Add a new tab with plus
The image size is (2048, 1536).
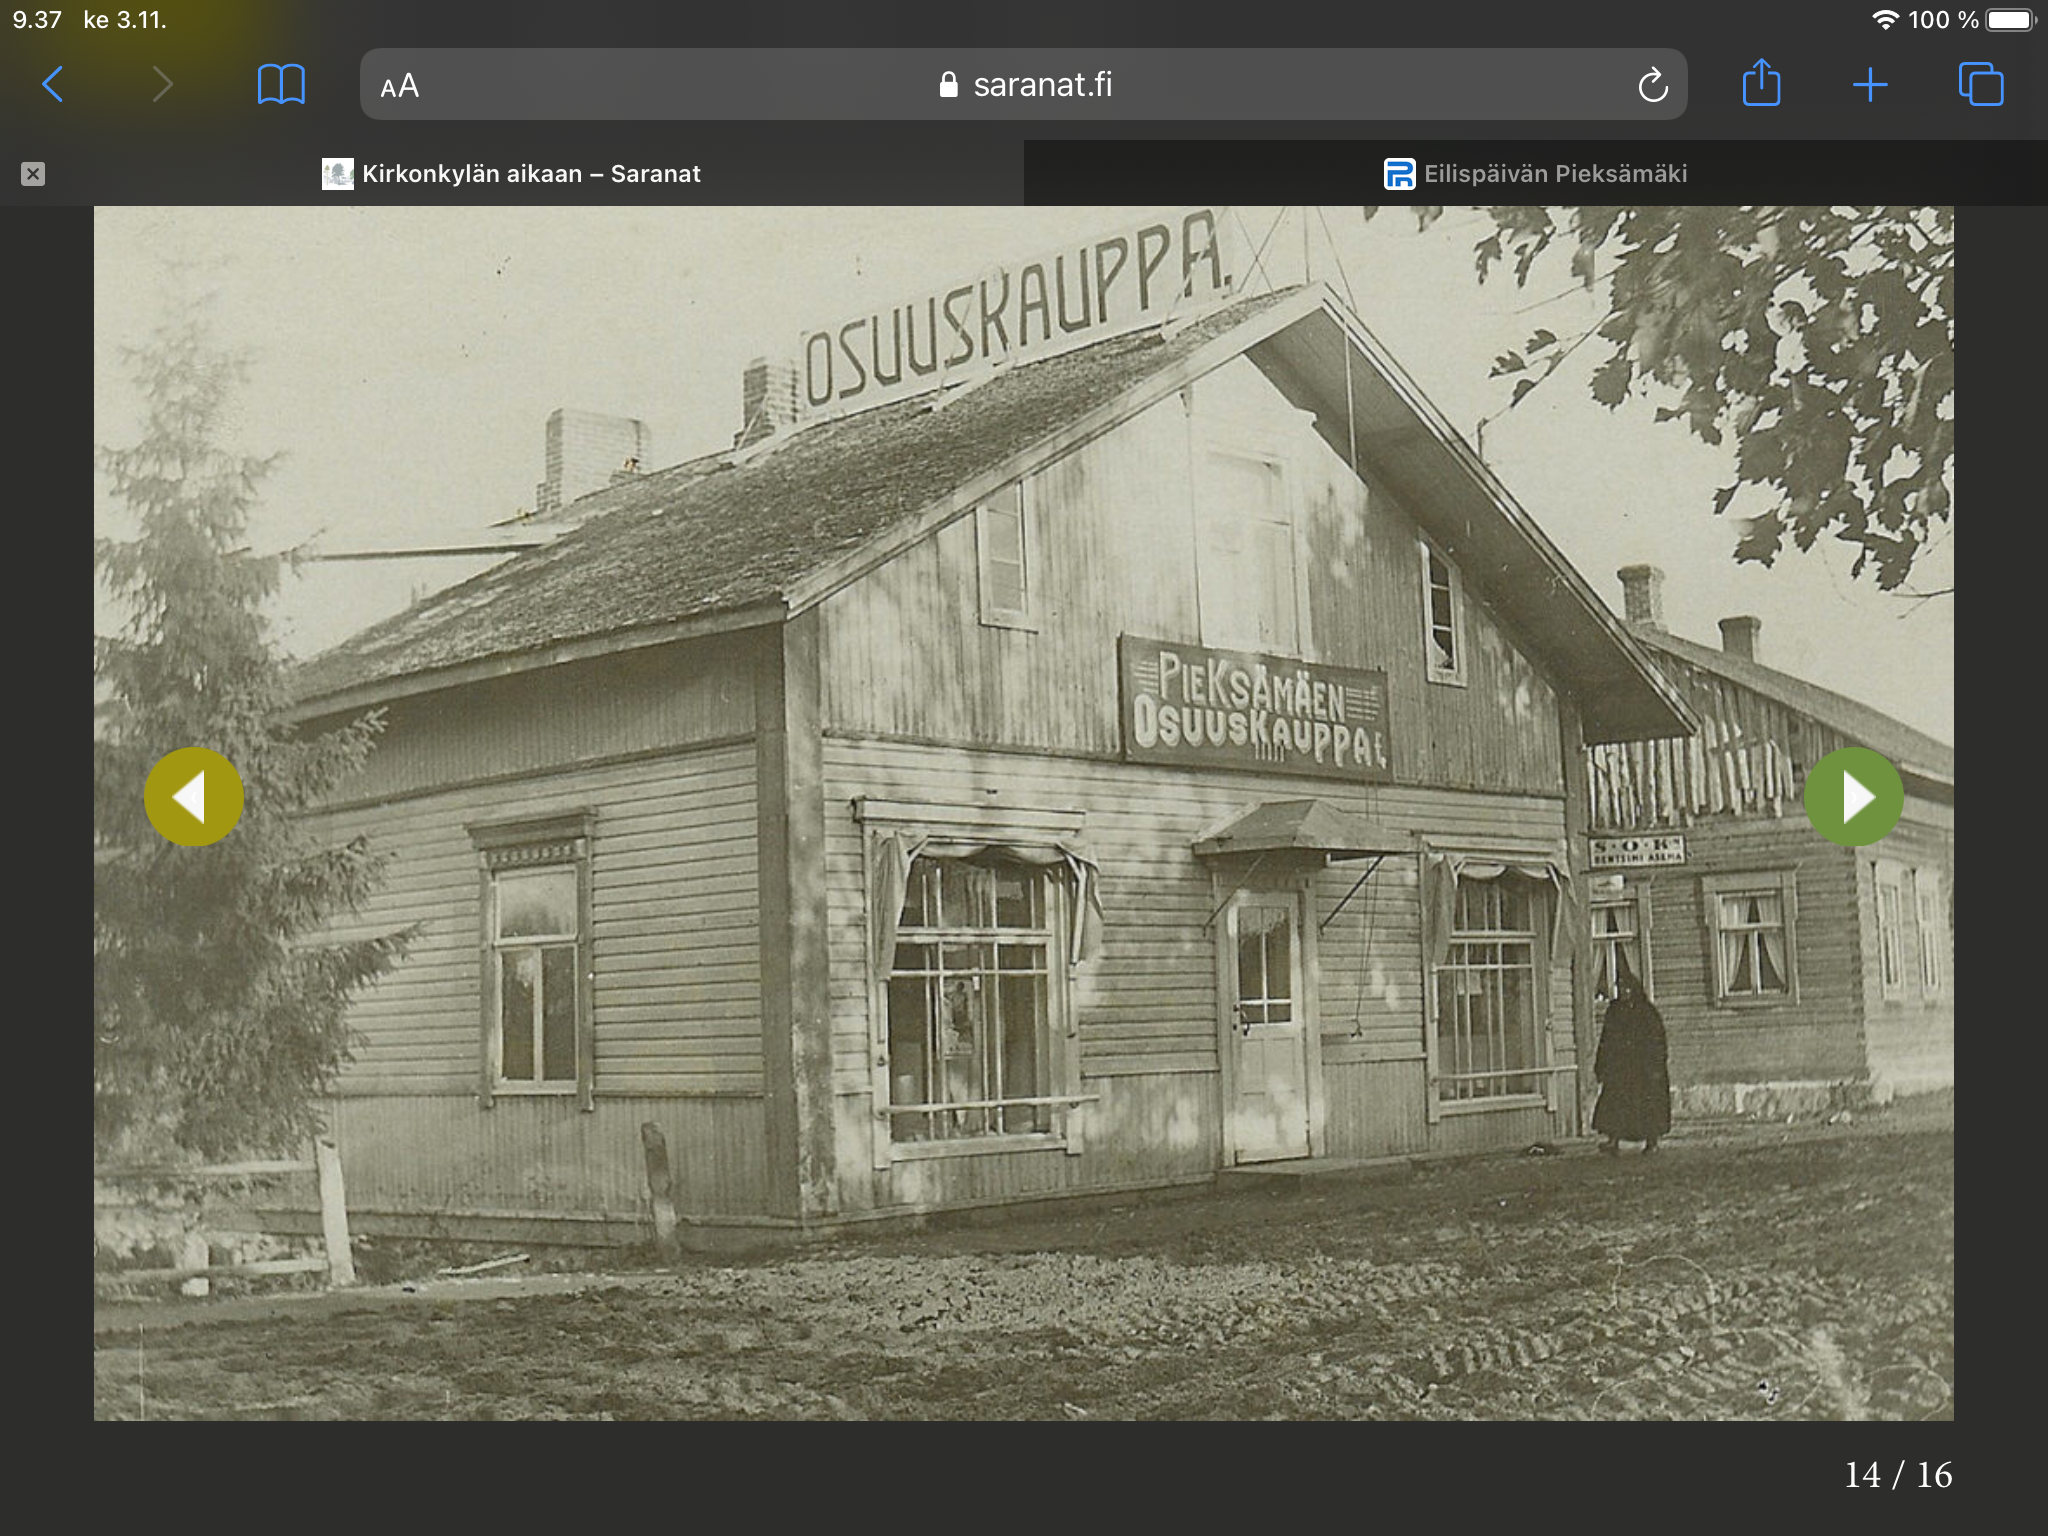pyautogui.click(x=1869, y=85)
